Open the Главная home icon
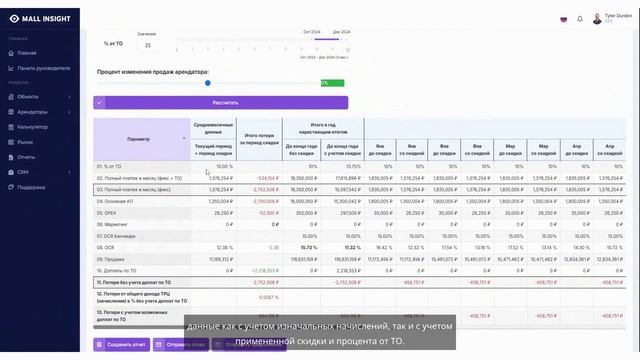Screen dimensions: 640x360 tap(11, 53)
